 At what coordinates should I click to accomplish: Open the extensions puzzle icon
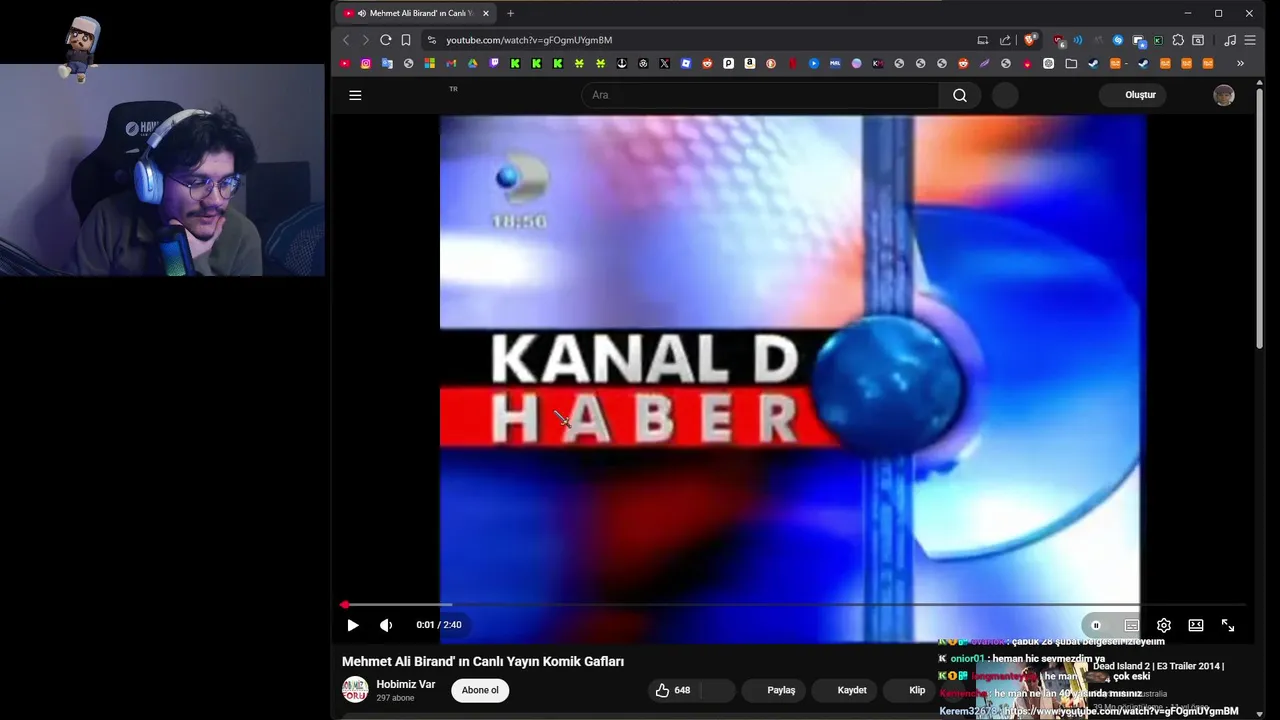click(x=1178, y=40)
